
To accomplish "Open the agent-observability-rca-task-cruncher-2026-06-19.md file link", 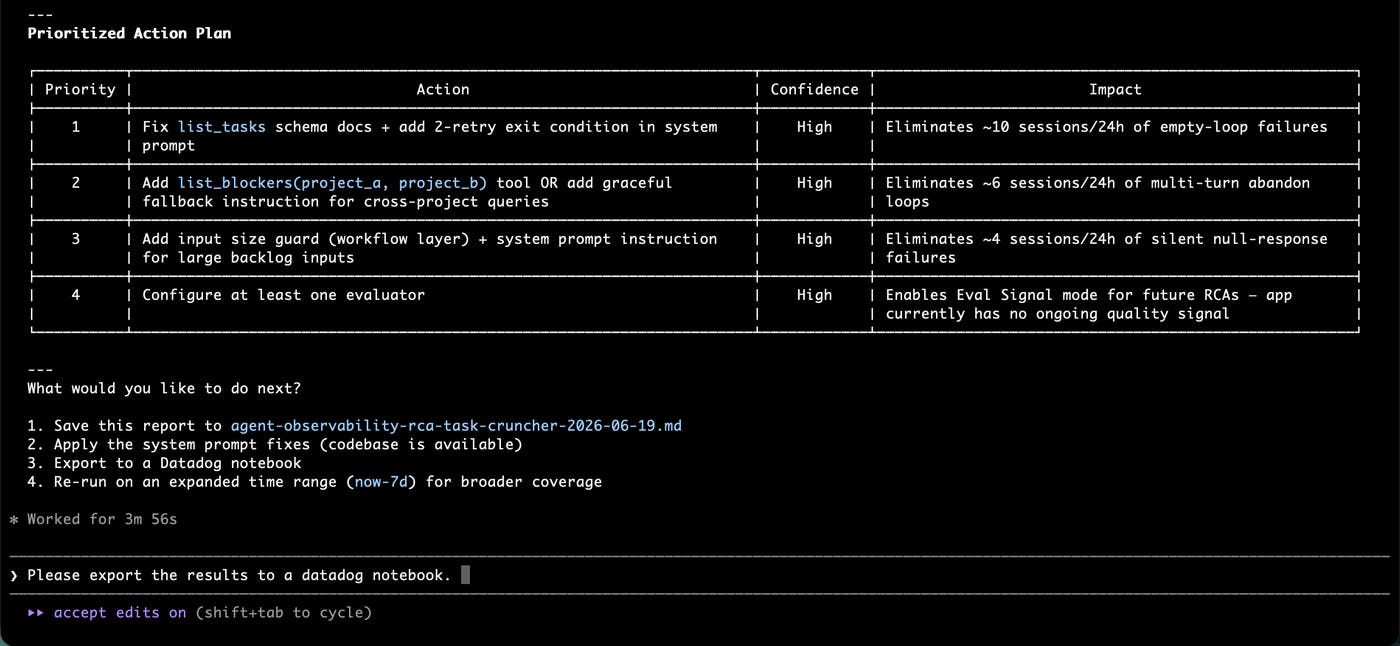I will (456, 426).
